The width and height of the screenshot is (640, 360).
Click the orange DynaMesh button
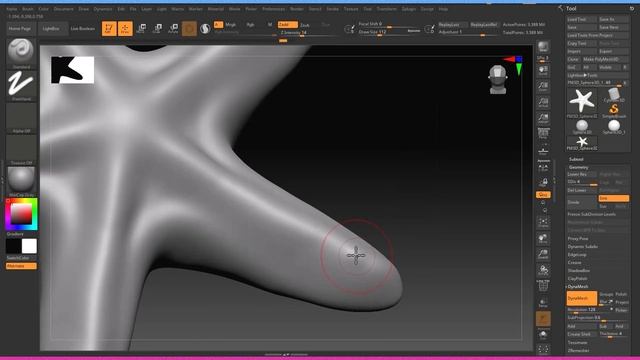582,298
